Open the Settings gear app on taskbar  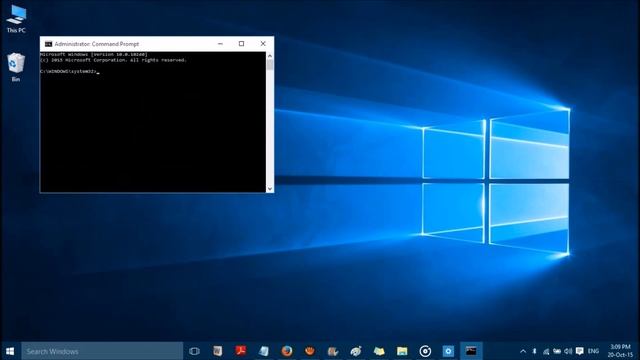(448, 351)
